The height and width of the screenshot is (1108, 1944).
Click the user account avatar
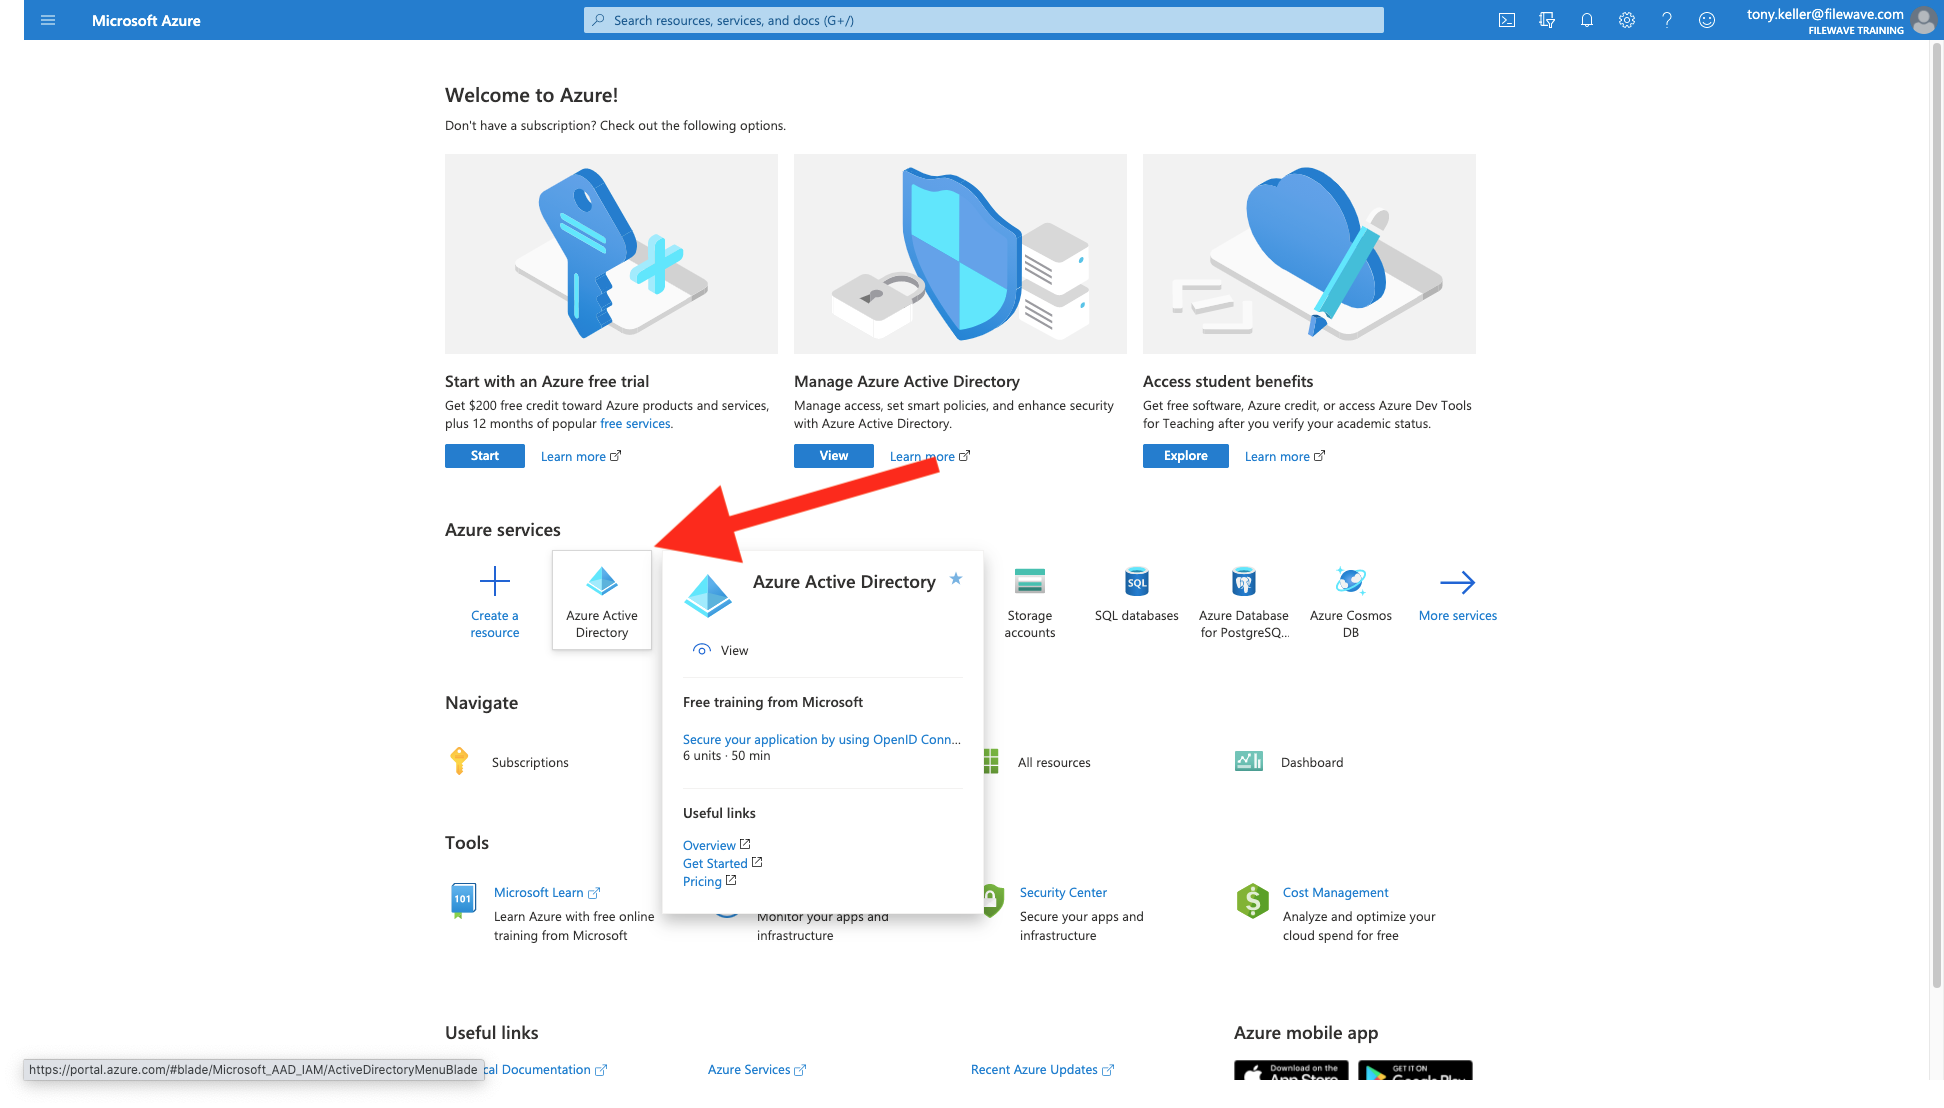[x=1923, y=20]
